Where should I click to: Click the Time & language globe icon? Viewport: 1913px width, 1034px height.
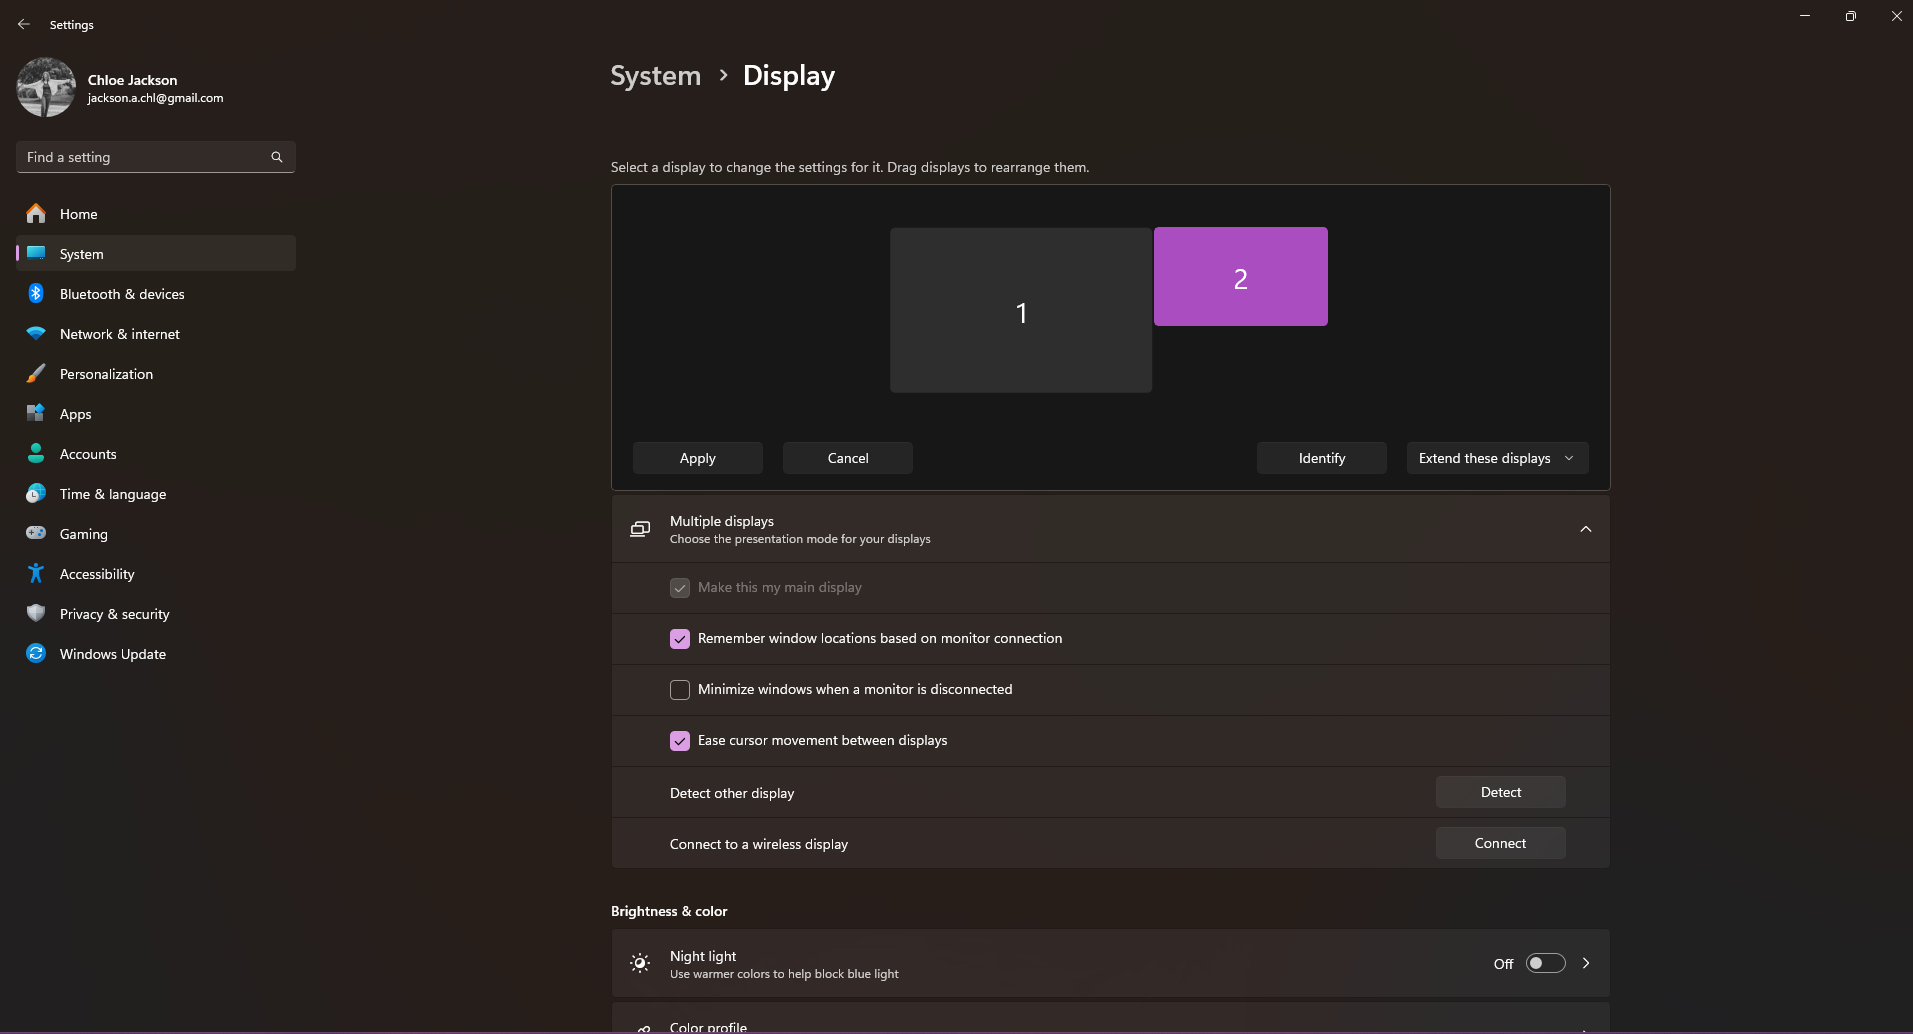click(x=36, y=493)
